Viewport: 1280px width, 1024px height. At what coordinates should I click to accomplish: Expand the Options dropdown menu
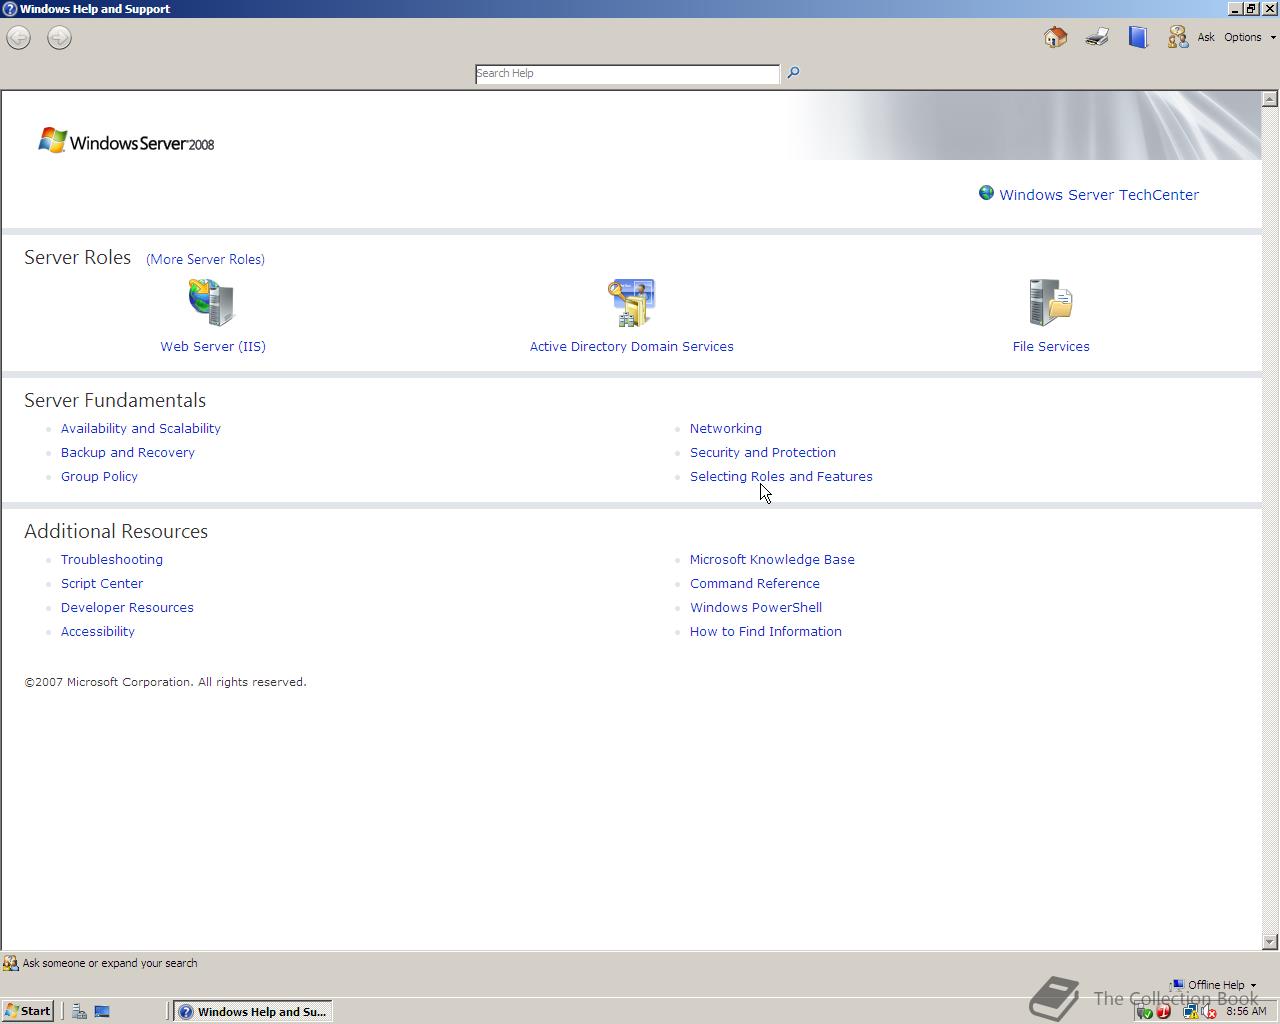click(x=1250, y=37)
